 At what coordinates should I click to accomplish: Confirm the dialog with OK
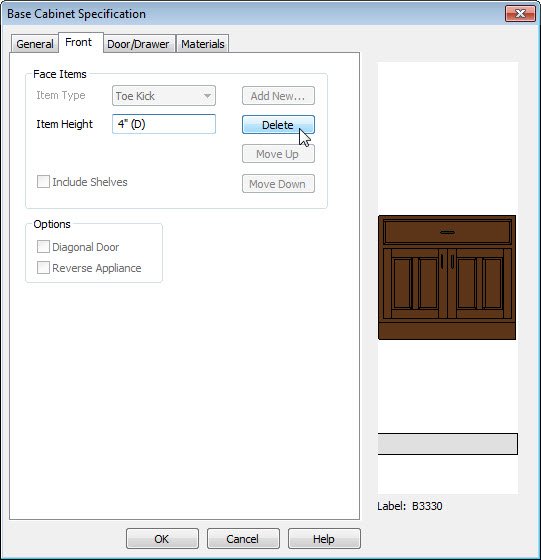(162, 539)
